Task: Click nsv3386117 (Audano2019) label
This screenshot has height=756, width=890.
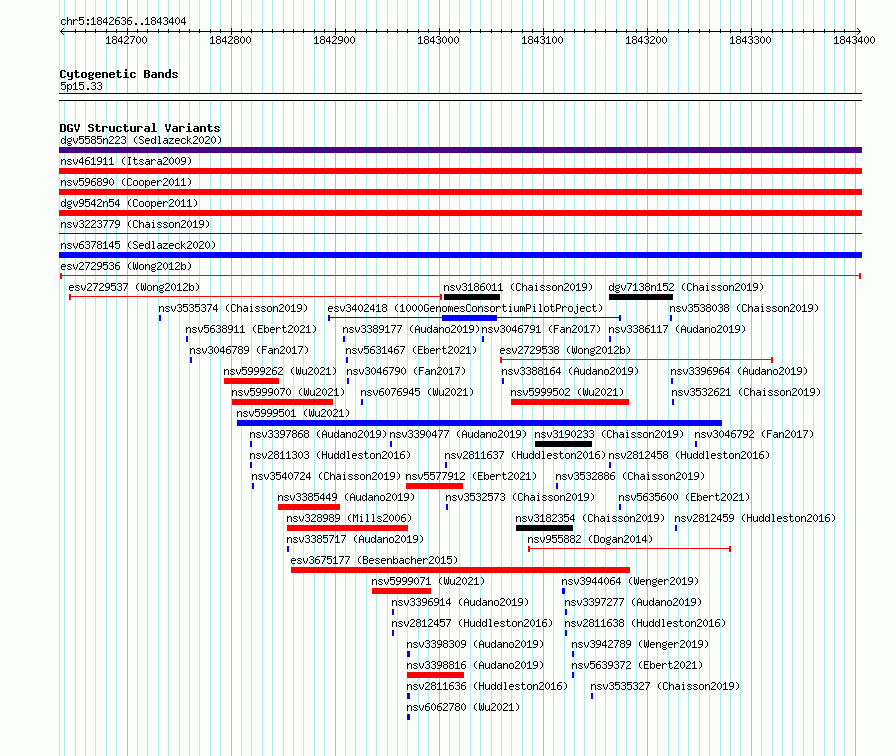Action: pyautogui.click(x=677, y=329)
